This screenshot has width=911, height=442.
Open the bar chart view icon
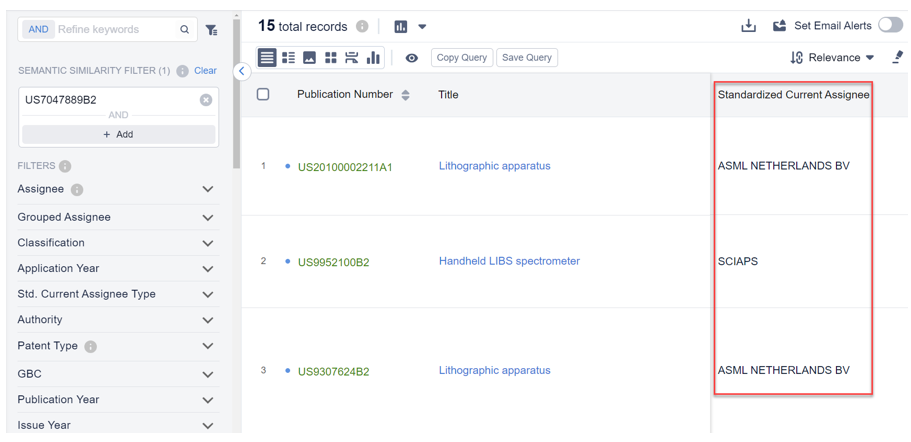coord(373,58)
